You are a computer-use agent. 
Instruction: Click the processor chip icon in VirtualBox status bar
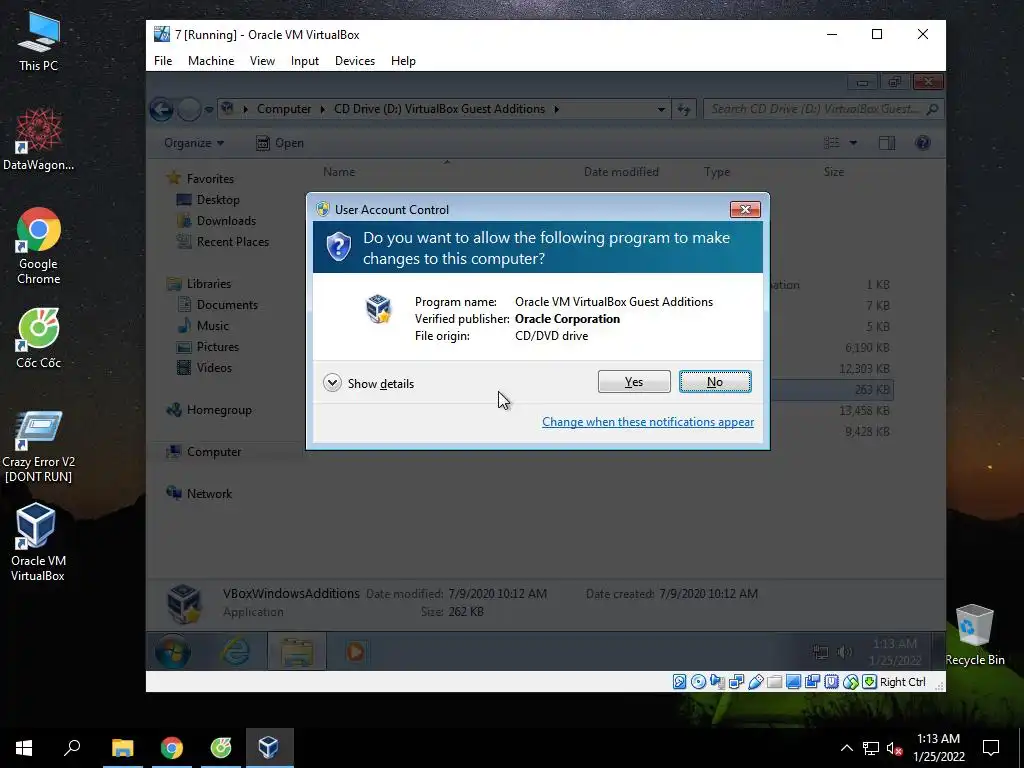(x=831, y=682)
